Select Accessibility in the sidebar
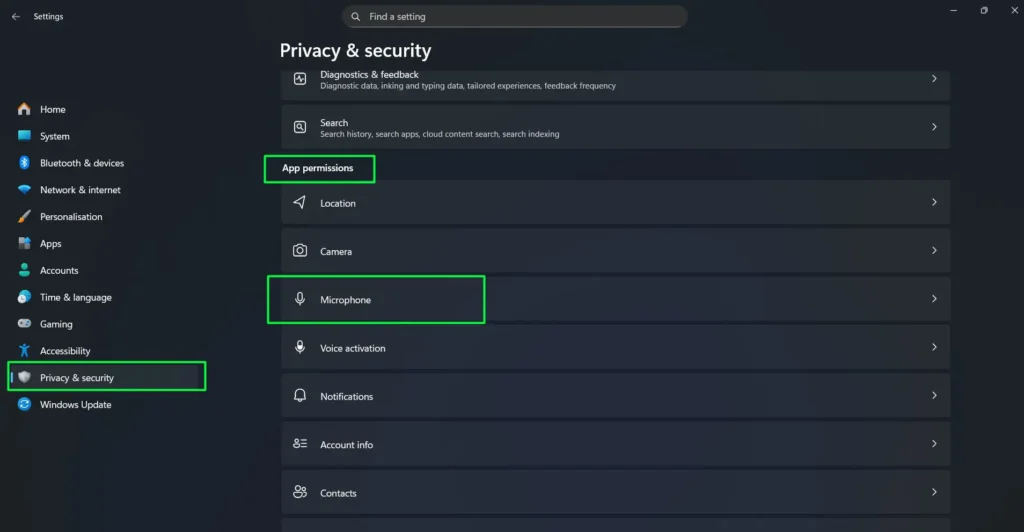This screenshot has width=1024, height=532. click(x=106, y=351)
